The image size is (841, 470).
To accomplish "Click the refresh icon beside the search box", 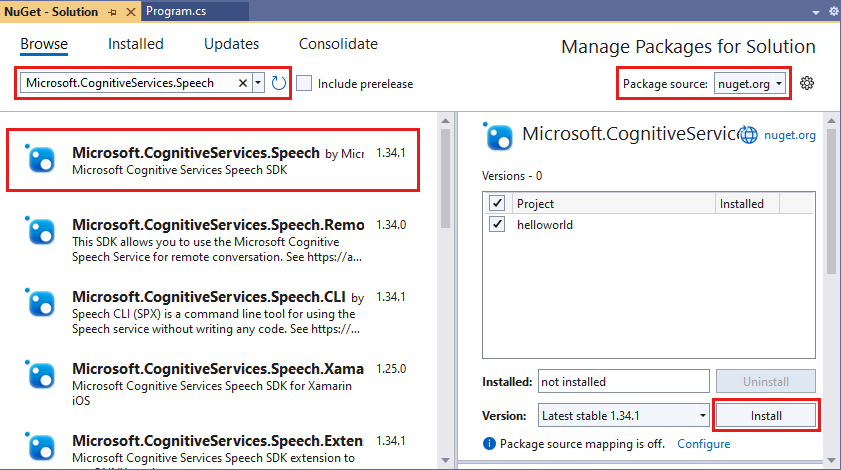I will (279, 83).
